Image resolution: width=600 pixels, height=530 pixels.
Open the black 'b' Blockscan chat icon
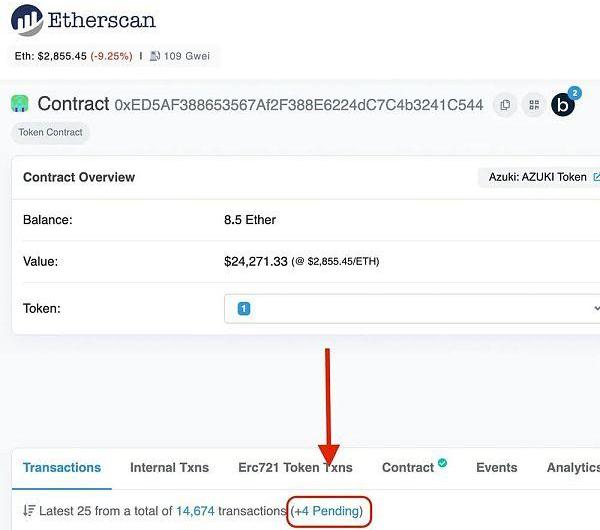tap(563, 104)
